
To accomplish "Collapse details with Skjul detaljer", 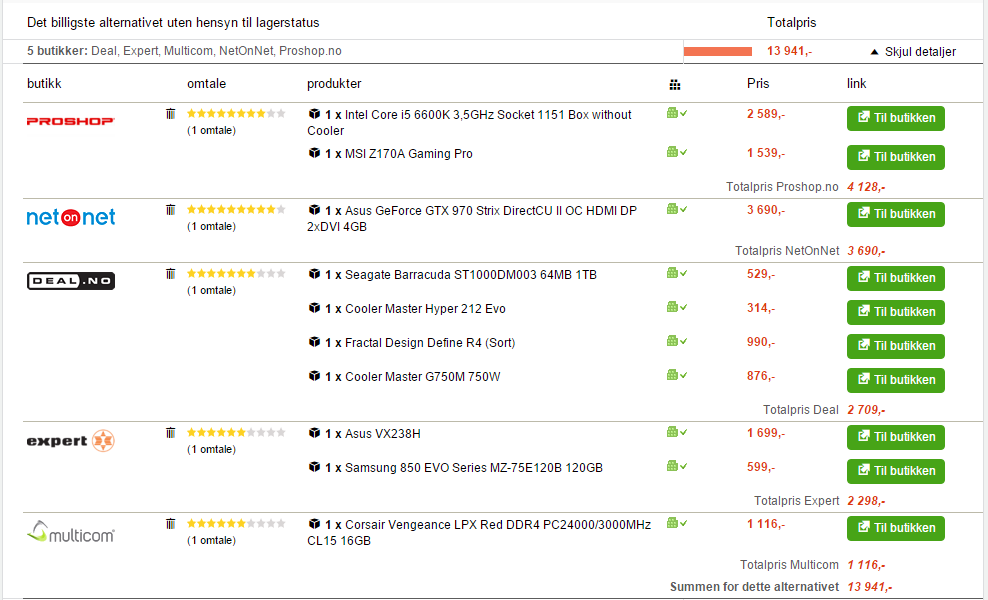I will click(x=913, y=52).
